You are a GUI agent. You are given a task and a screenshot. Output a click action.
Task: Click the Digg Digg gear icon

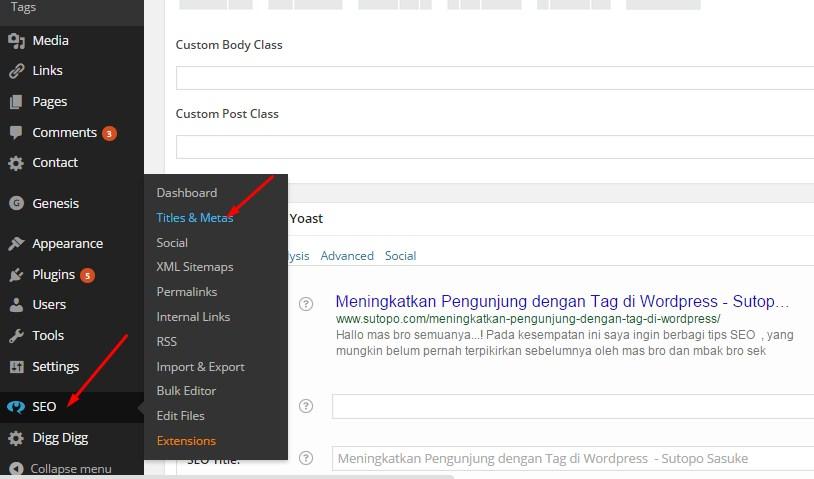(16, 438)
